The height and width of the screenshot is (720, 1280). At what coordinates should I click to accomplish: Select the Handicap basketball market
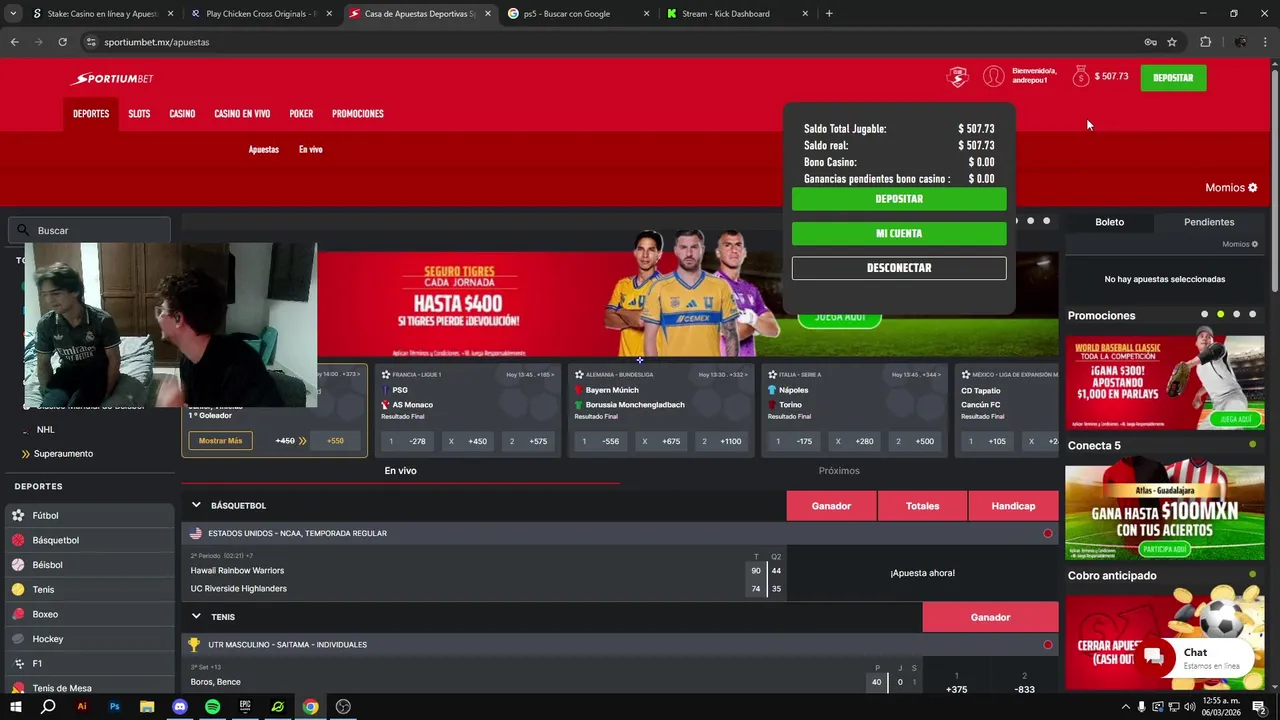coord(1013,506)
